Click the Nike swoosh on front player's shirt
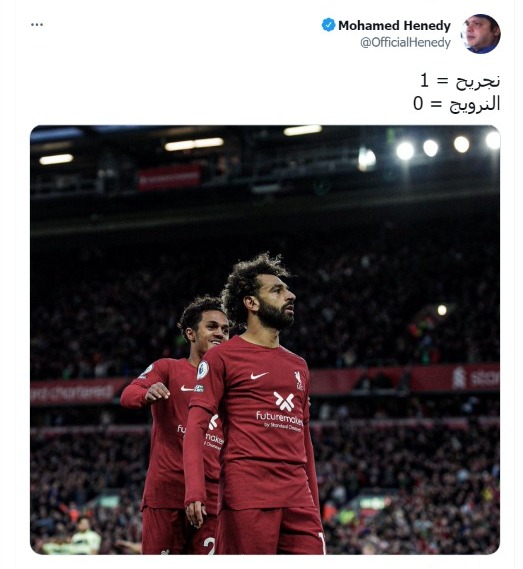 [259, 376]
